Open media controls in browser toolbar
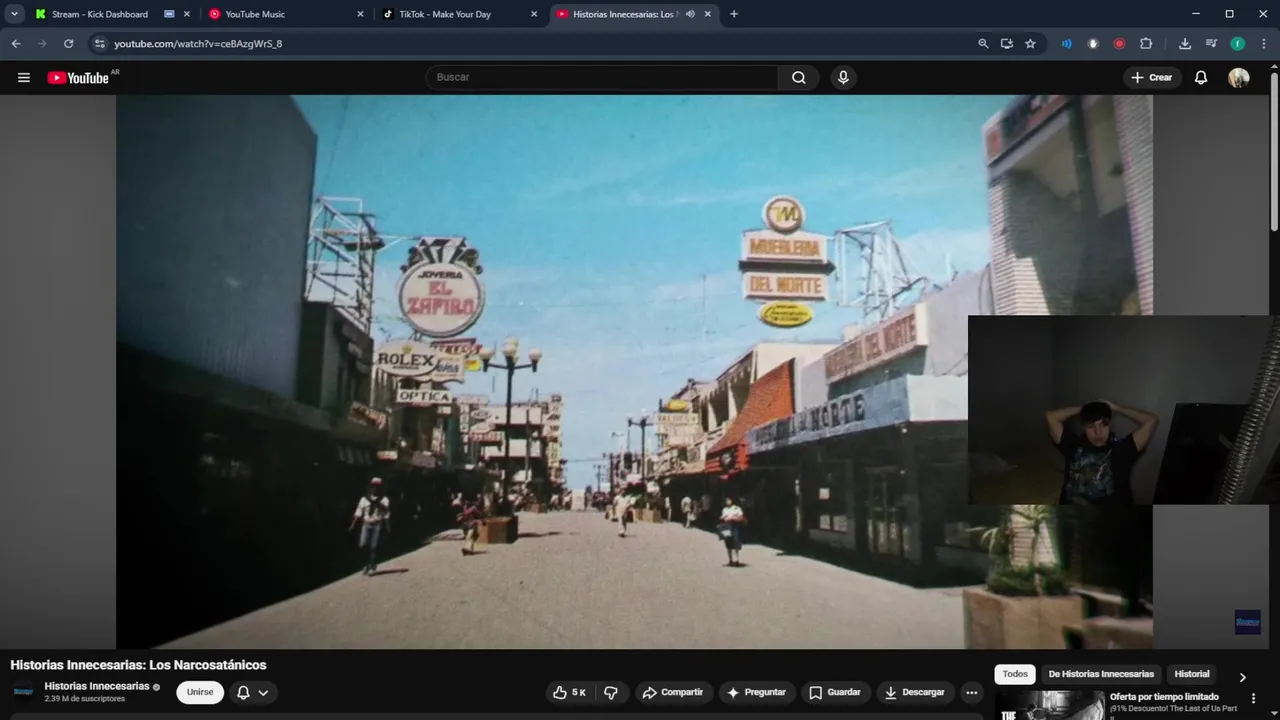The height and width of the screenshot is (720, 1280). point(1211,44)
